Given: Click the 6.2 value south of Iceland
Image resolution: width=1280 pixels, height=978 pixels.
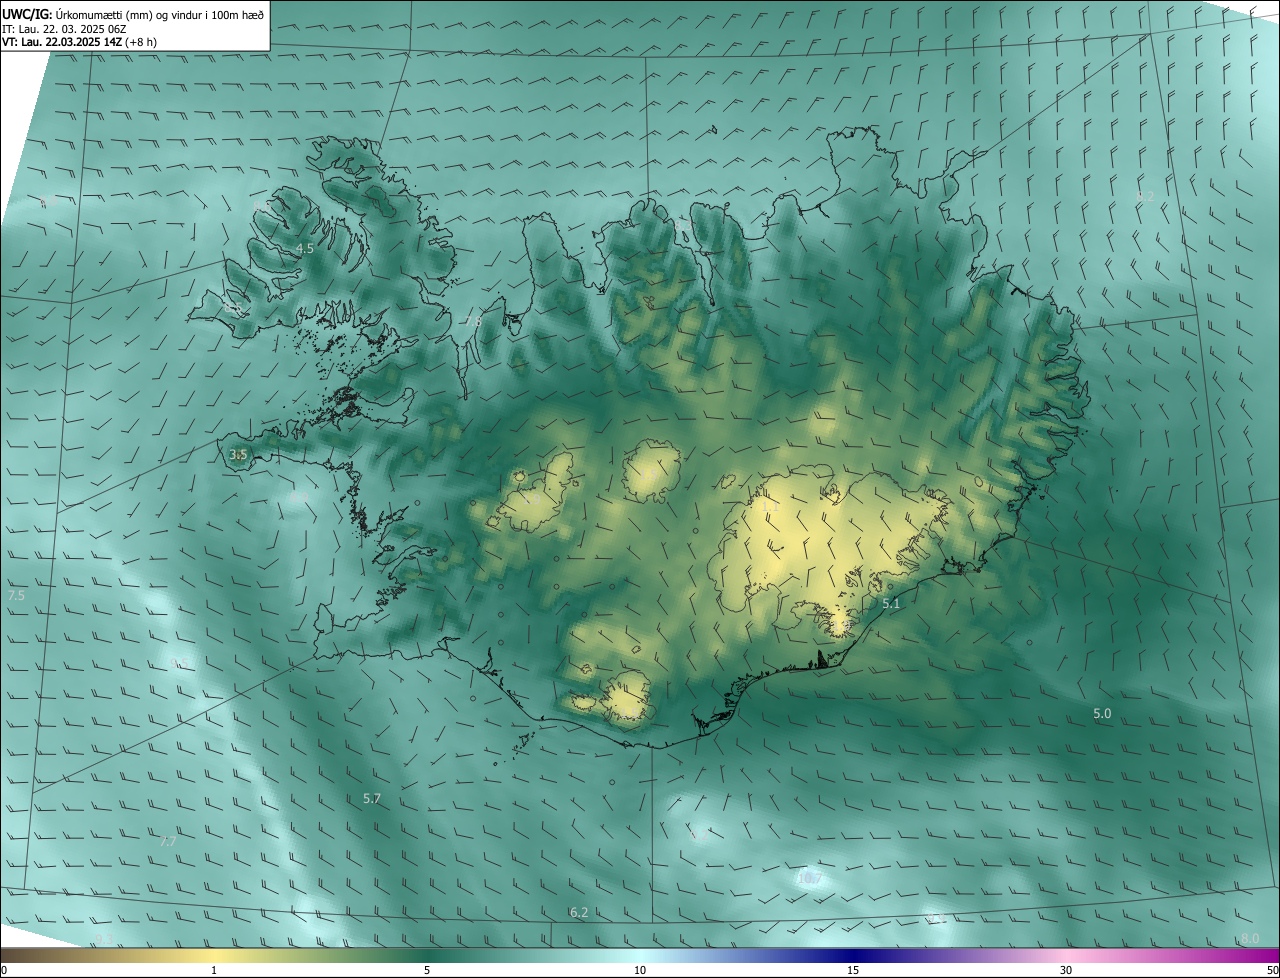Looking at the screenshot, I should [579, 912].
